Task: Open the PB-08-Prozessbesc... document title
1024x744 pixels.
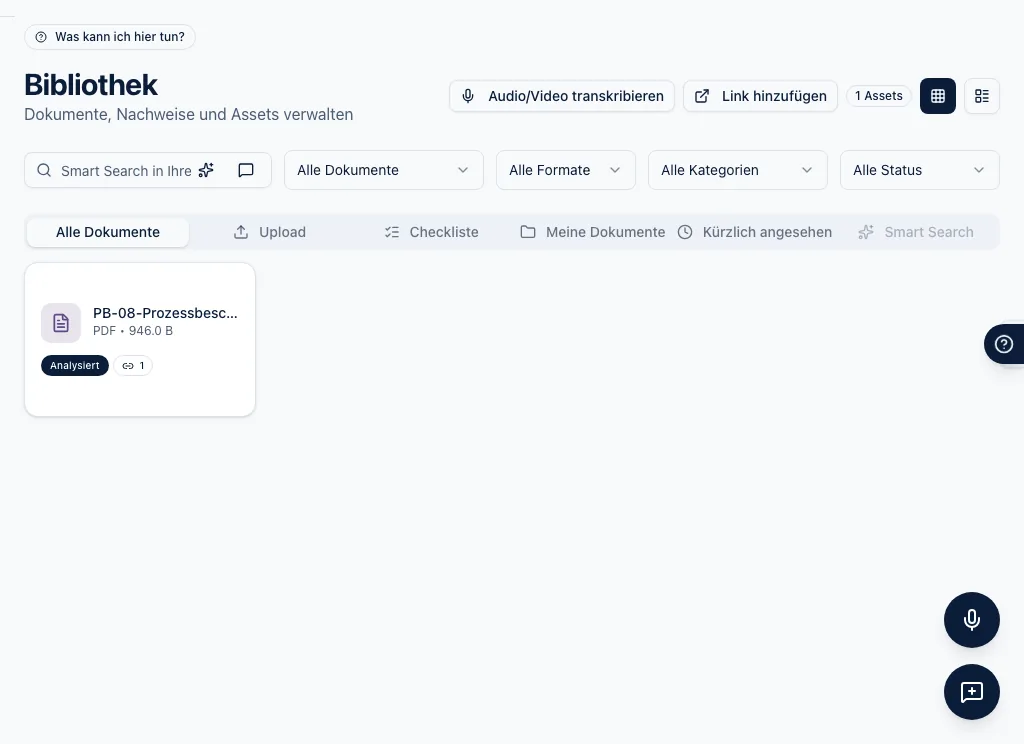Action: (165, 313)
